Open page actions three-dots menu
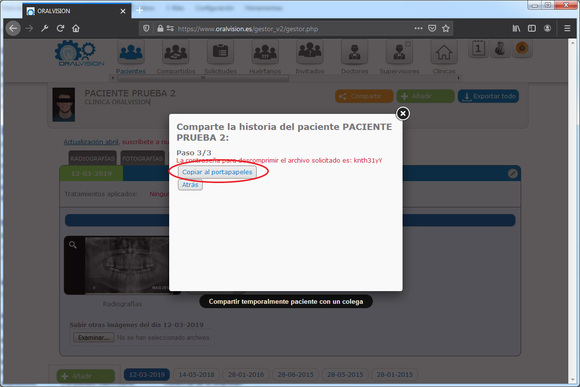Image resolution: width=580 pixels, height=387 pixels. (418, 28)
